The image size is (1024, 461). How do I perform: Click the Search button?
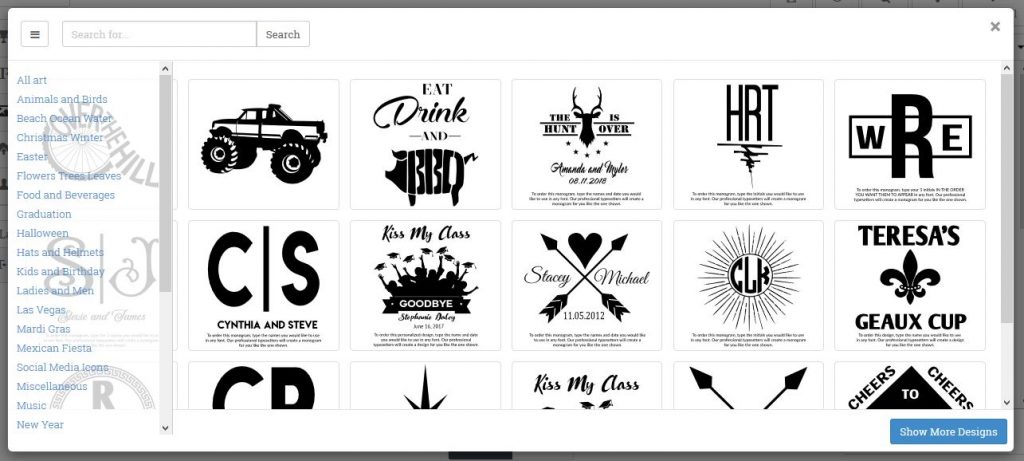283,34
